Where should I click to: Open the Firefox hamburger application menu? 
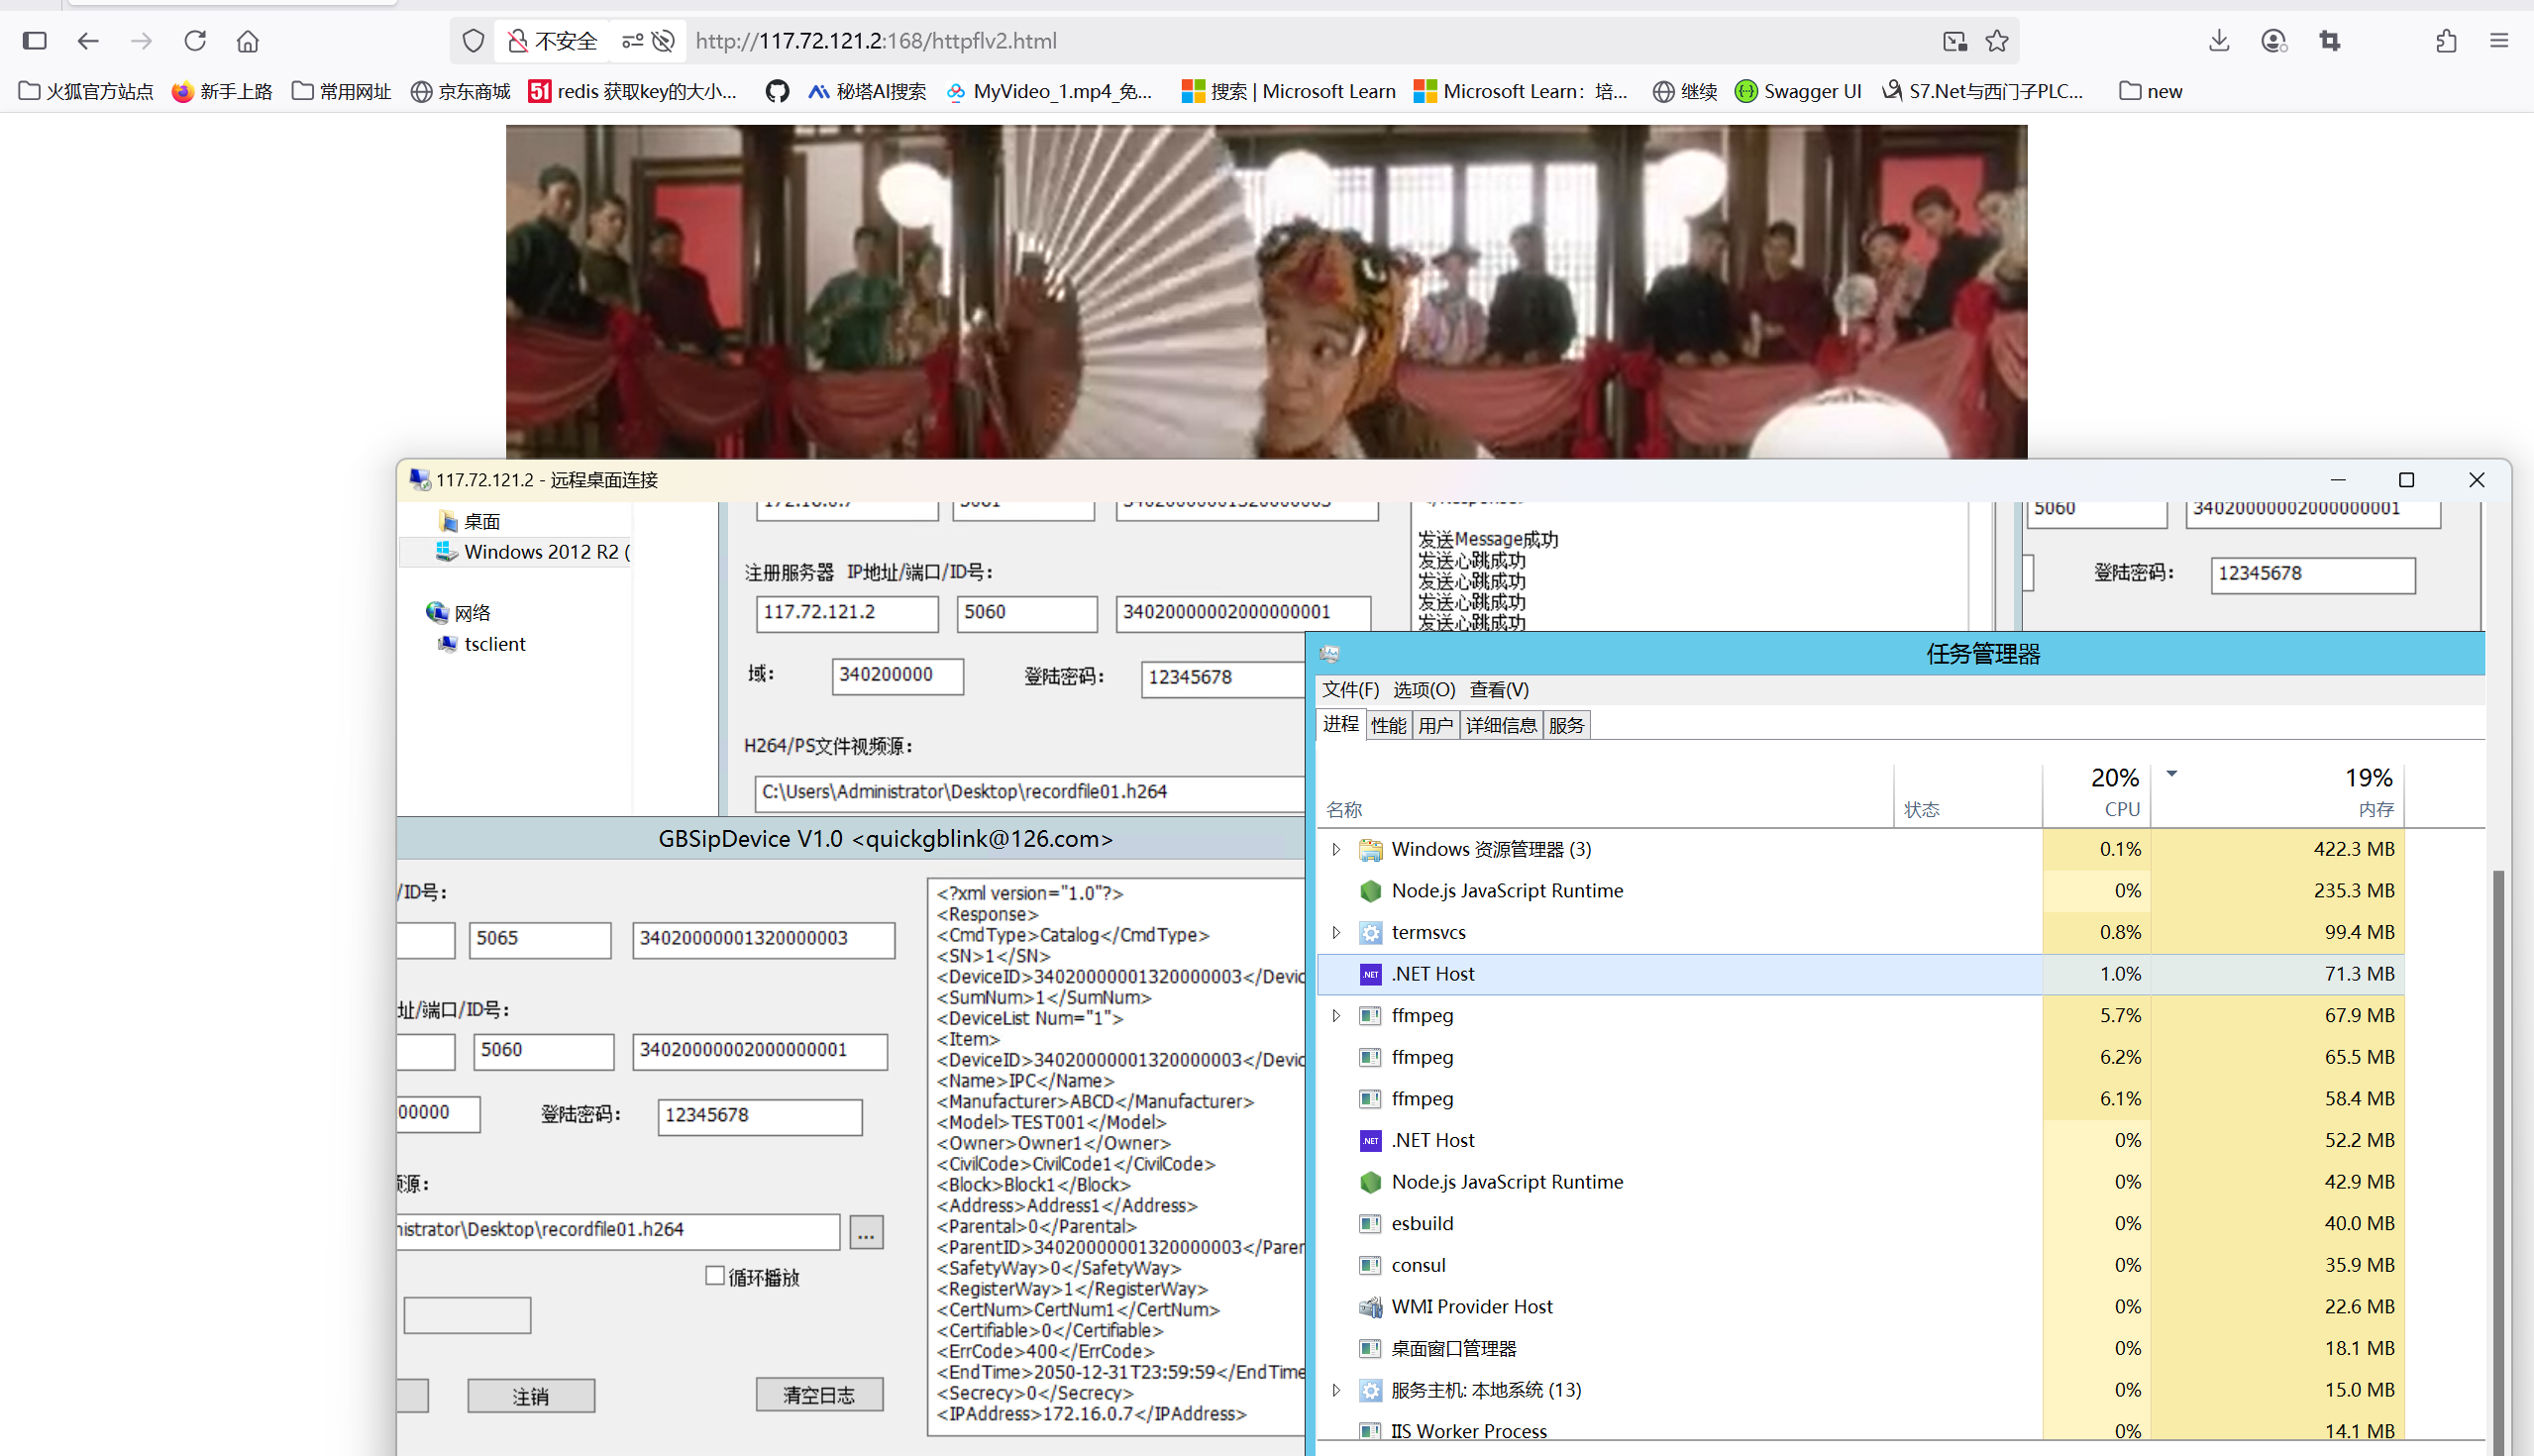click(2499, 41)
